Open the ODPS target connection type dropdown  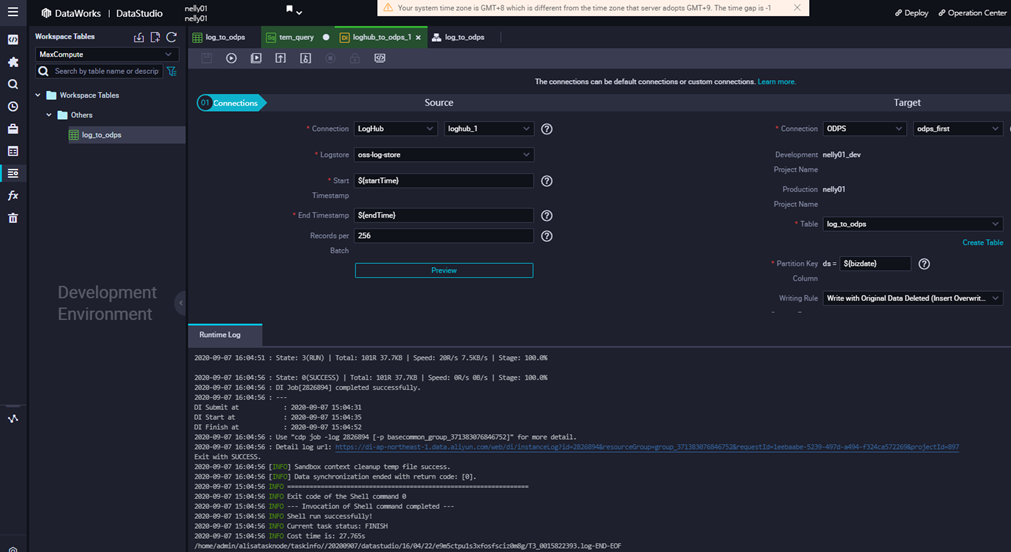pyautogui.click(x=865, y=129)
